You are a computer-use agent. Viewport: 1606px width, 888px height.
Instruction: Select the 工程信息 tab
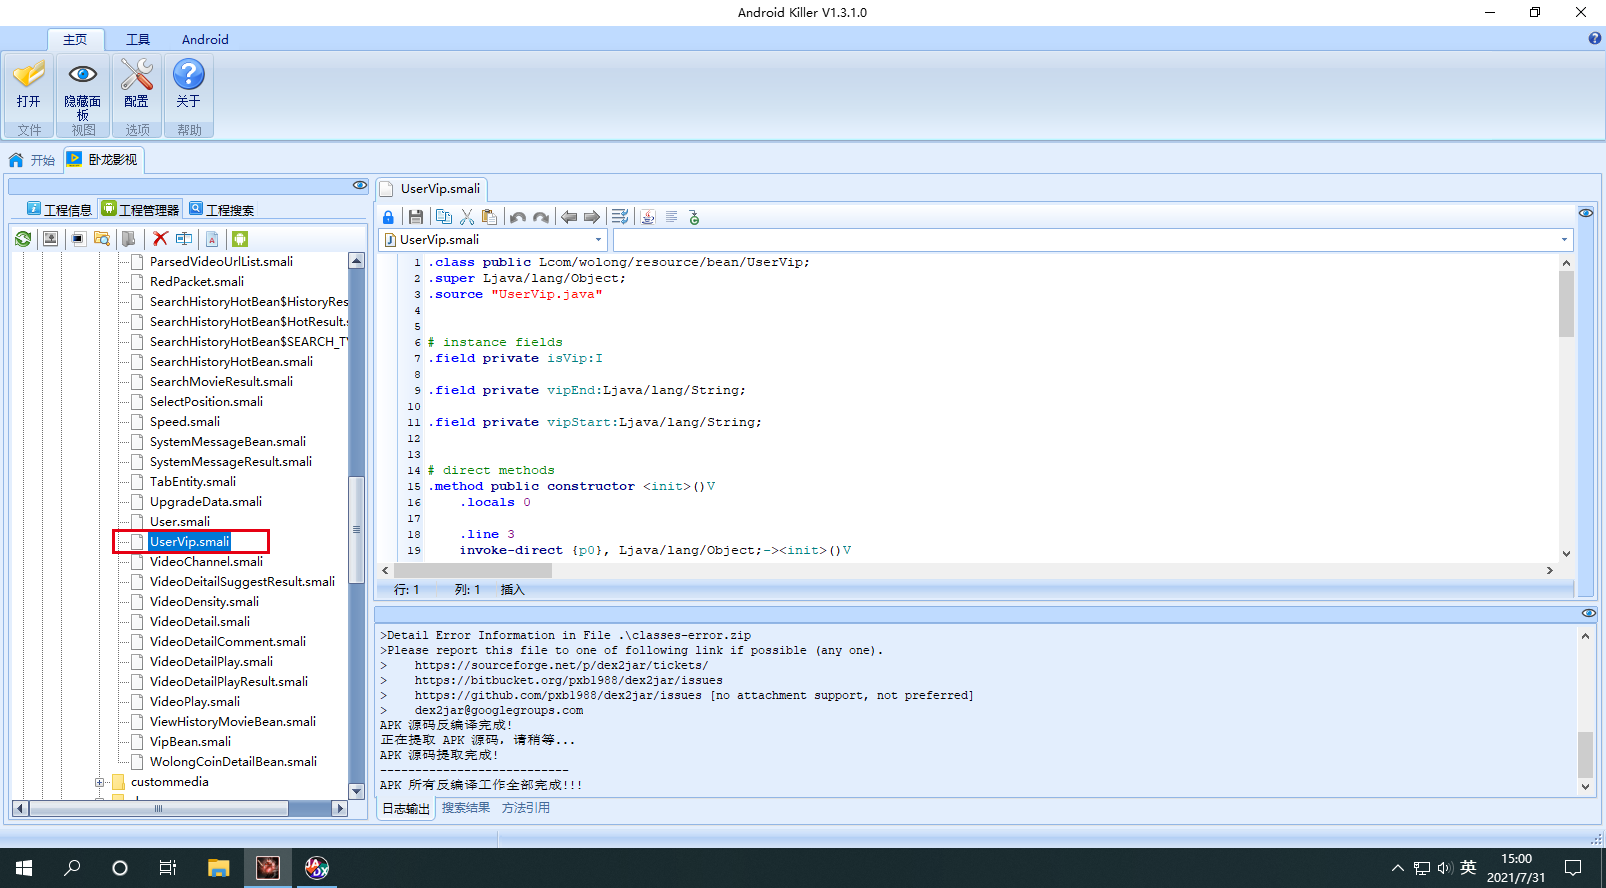point(59,209)
